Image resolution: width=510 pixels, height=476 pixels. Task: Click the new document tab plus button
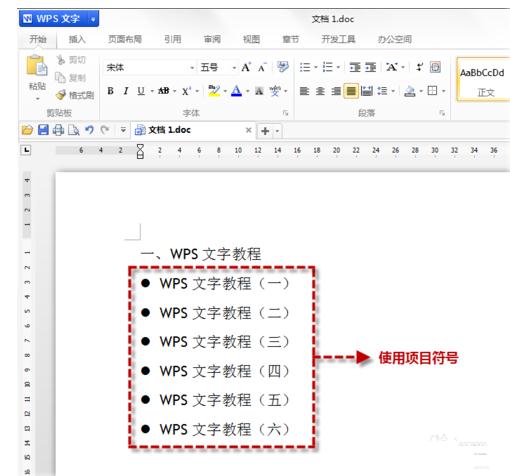point(265,131)
